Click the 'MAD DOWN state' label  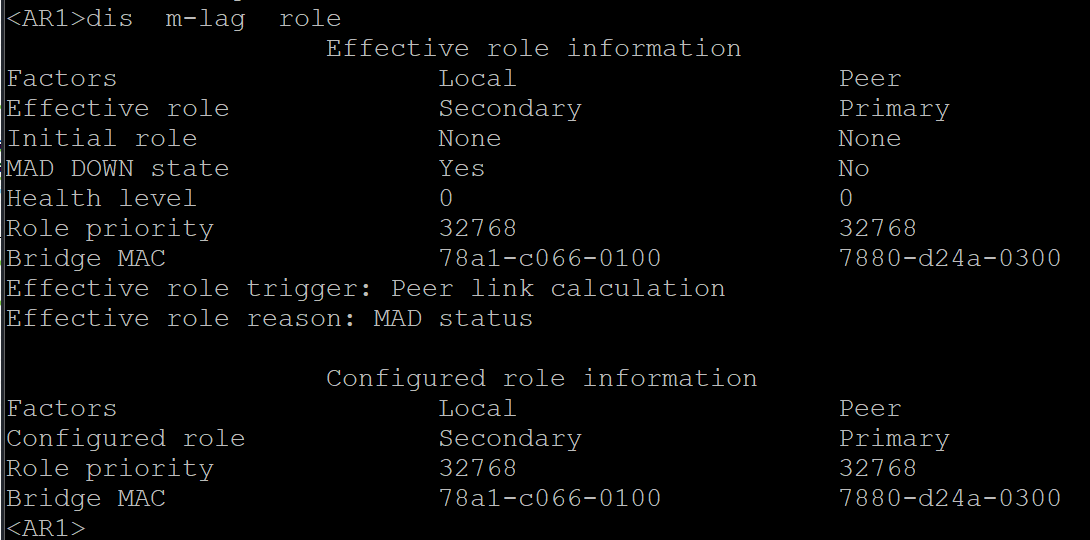coord(117,169)
